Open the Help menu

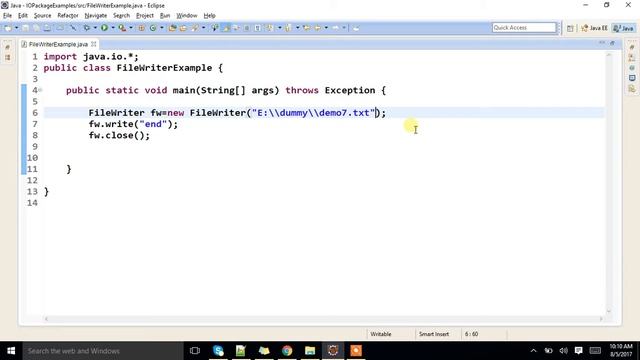point(209,16)
